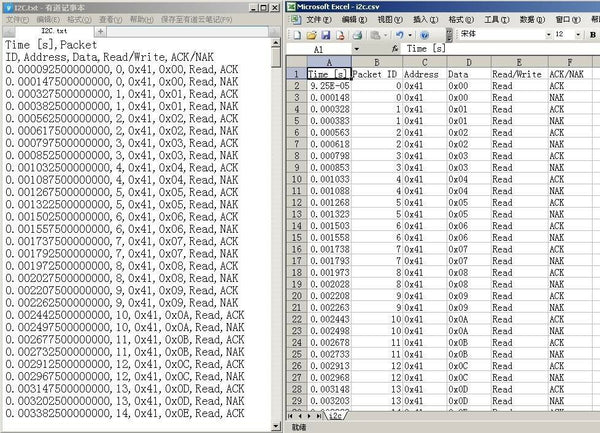Click the Bold B button in Excel
Screen dimensions: 600x433
coord(593,34)
